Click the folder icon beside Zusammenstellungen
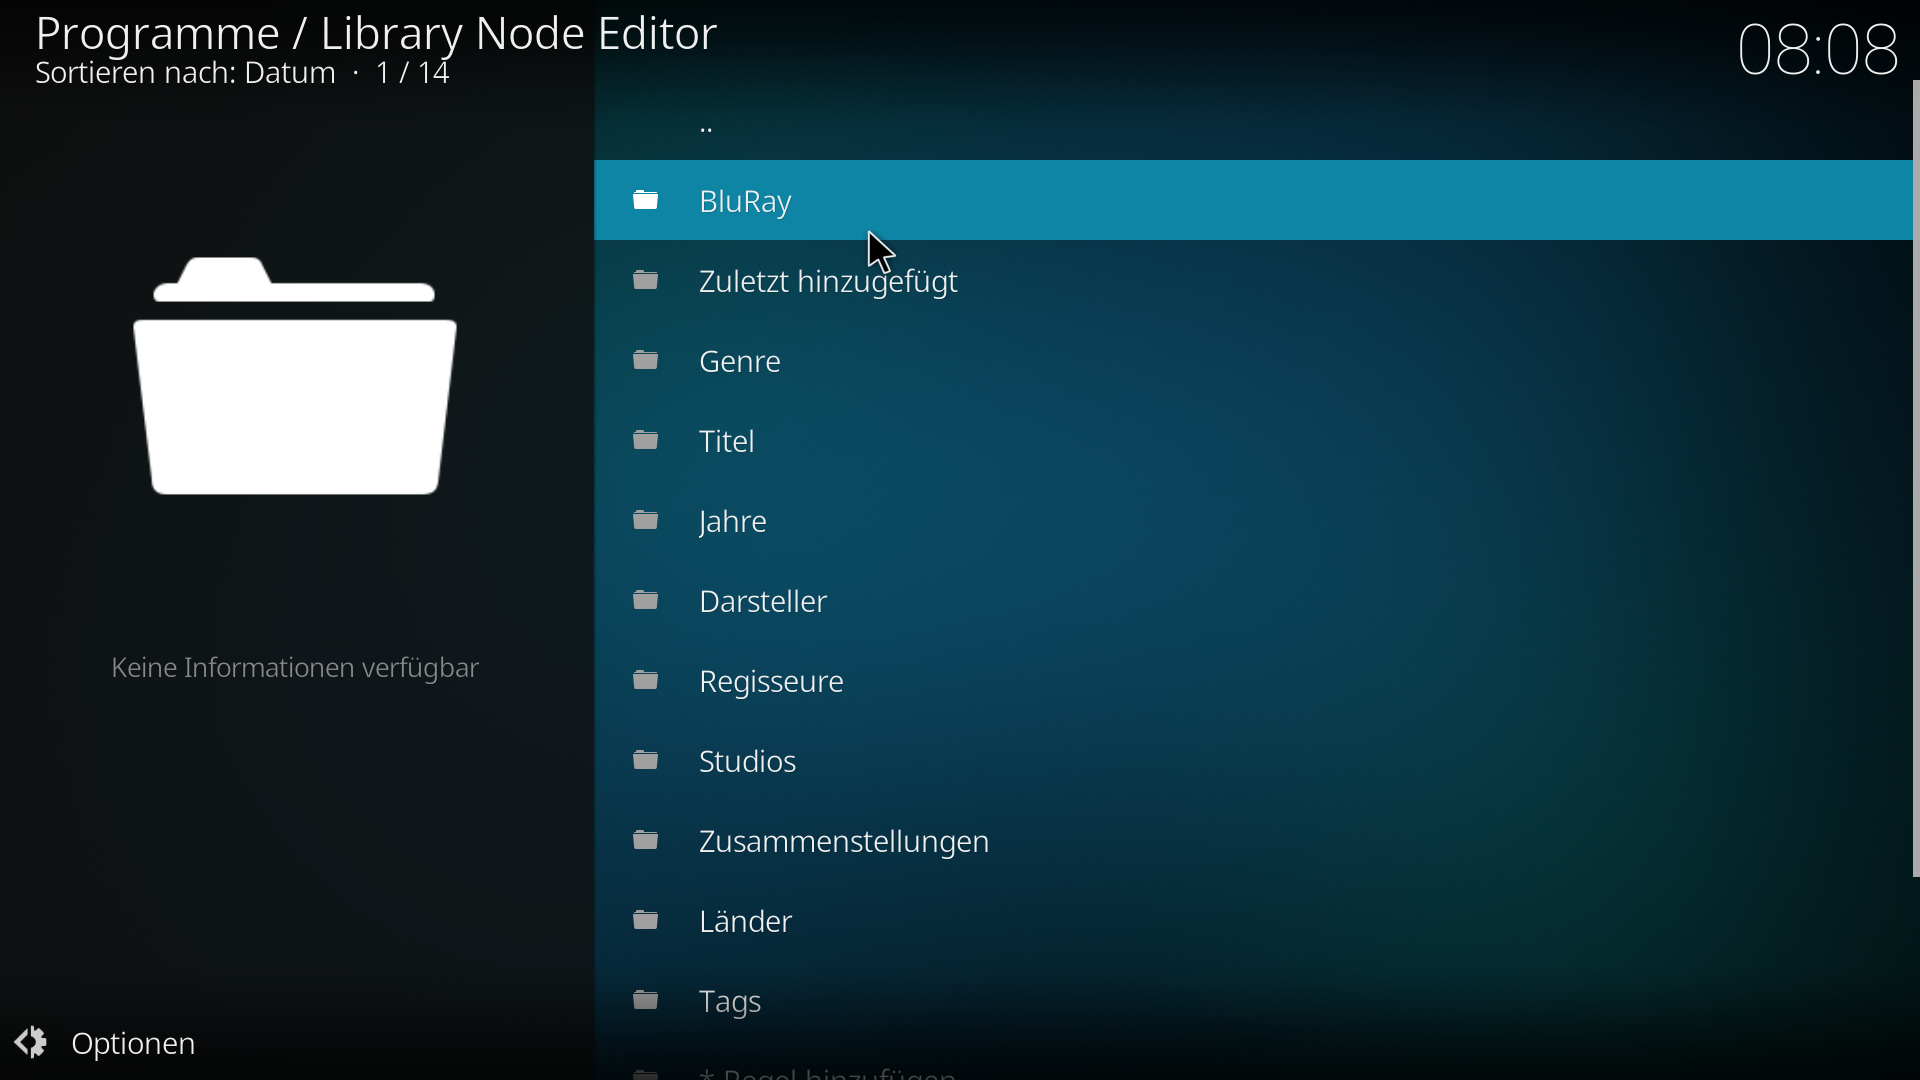Screen dimensions: 1920x1080 (647, 841)
